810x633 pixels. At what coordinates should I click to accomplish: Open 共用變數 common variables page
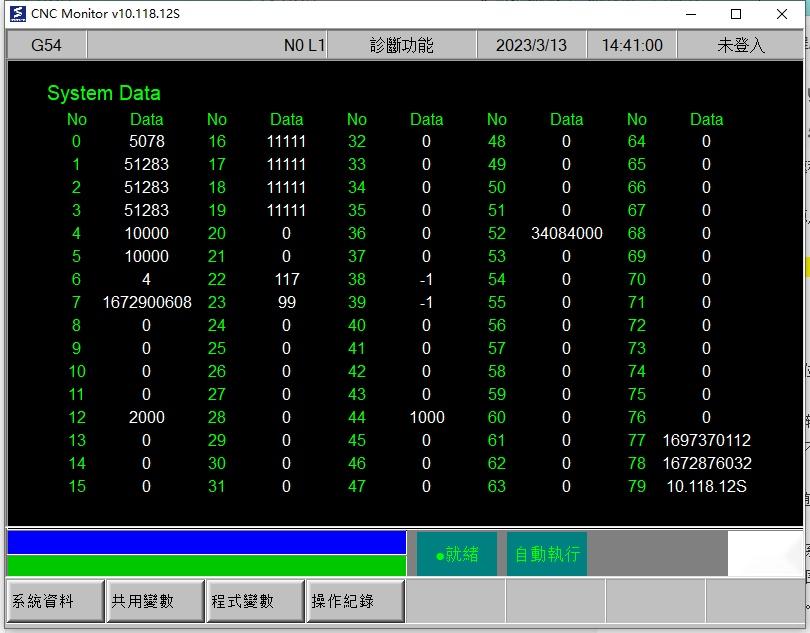coord(153,601)
